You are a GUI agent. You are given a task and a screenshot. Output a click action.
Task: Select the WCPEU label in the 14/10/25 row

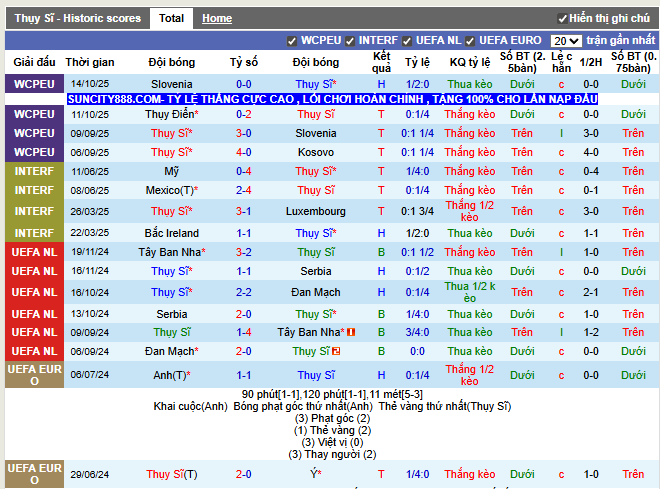35,84
